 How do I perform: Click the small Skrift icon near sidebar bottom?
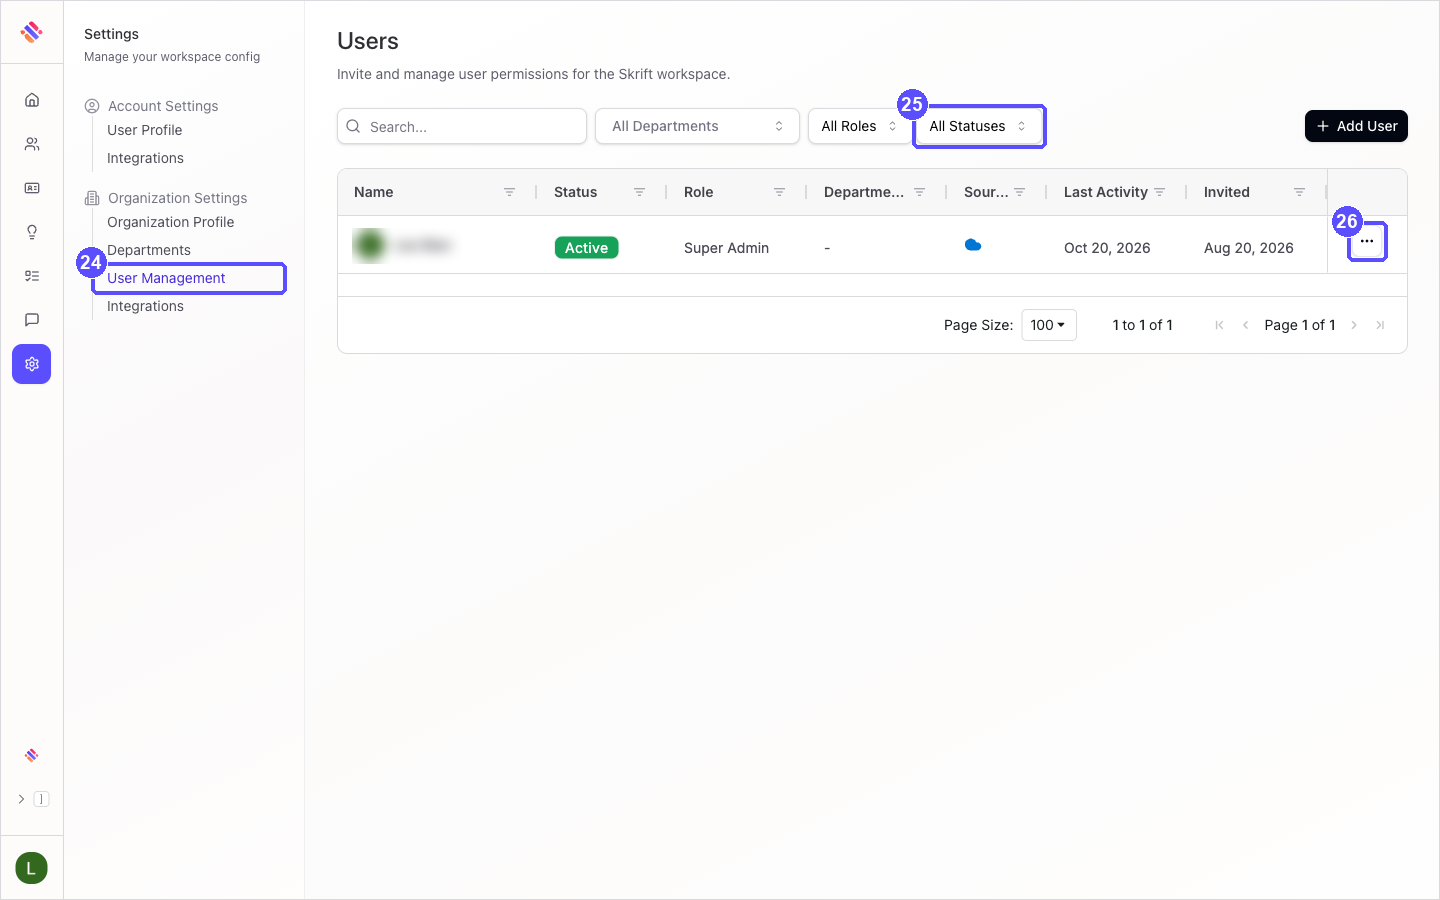32,755
